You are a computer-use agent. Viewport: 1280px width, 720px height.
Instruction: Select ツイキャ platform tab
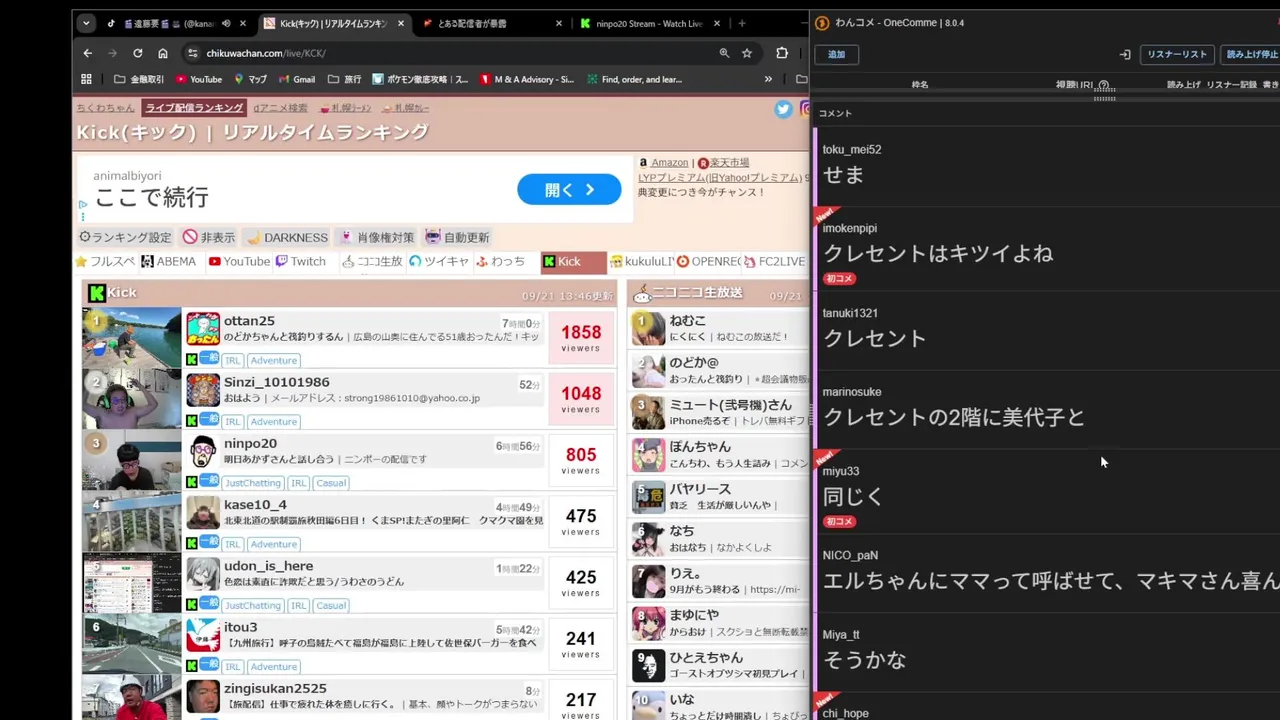pyautogui.click(x=438, y=261)
